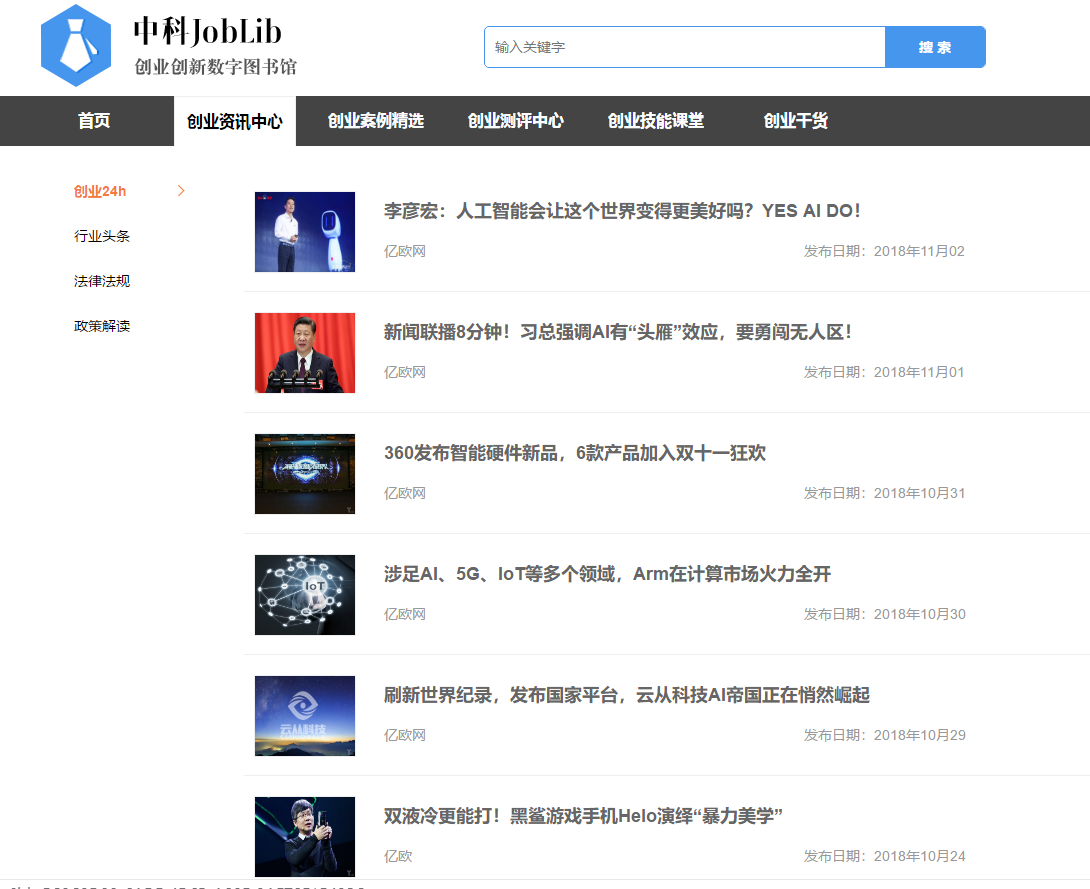This screenshot has height=889, width=1090.
Task: Open article 双液冷更能打！黑鲨游戏手机Helo
Action: point(583,816)
